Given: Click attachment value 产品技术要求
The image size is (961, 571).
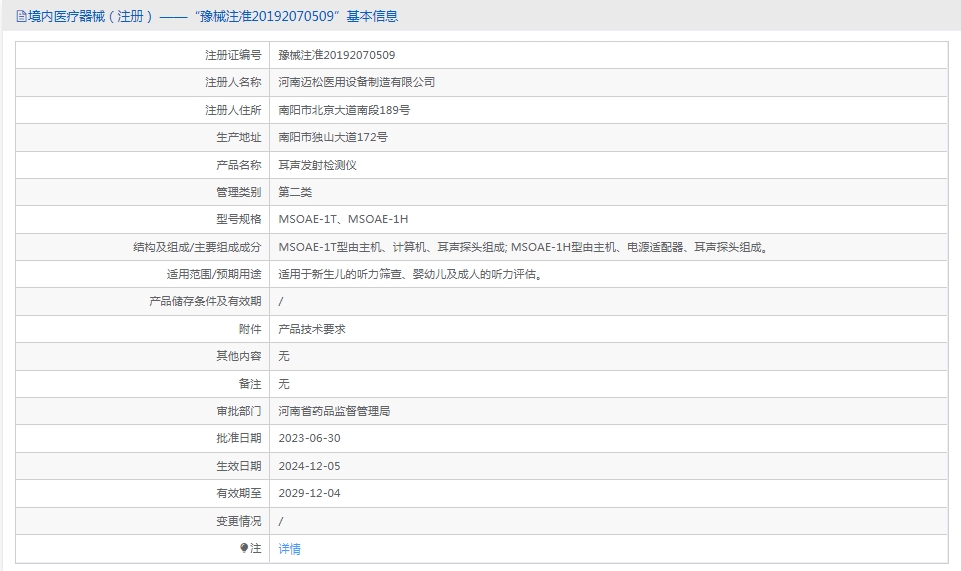Looking at the screenshot, I should point(312,329).
